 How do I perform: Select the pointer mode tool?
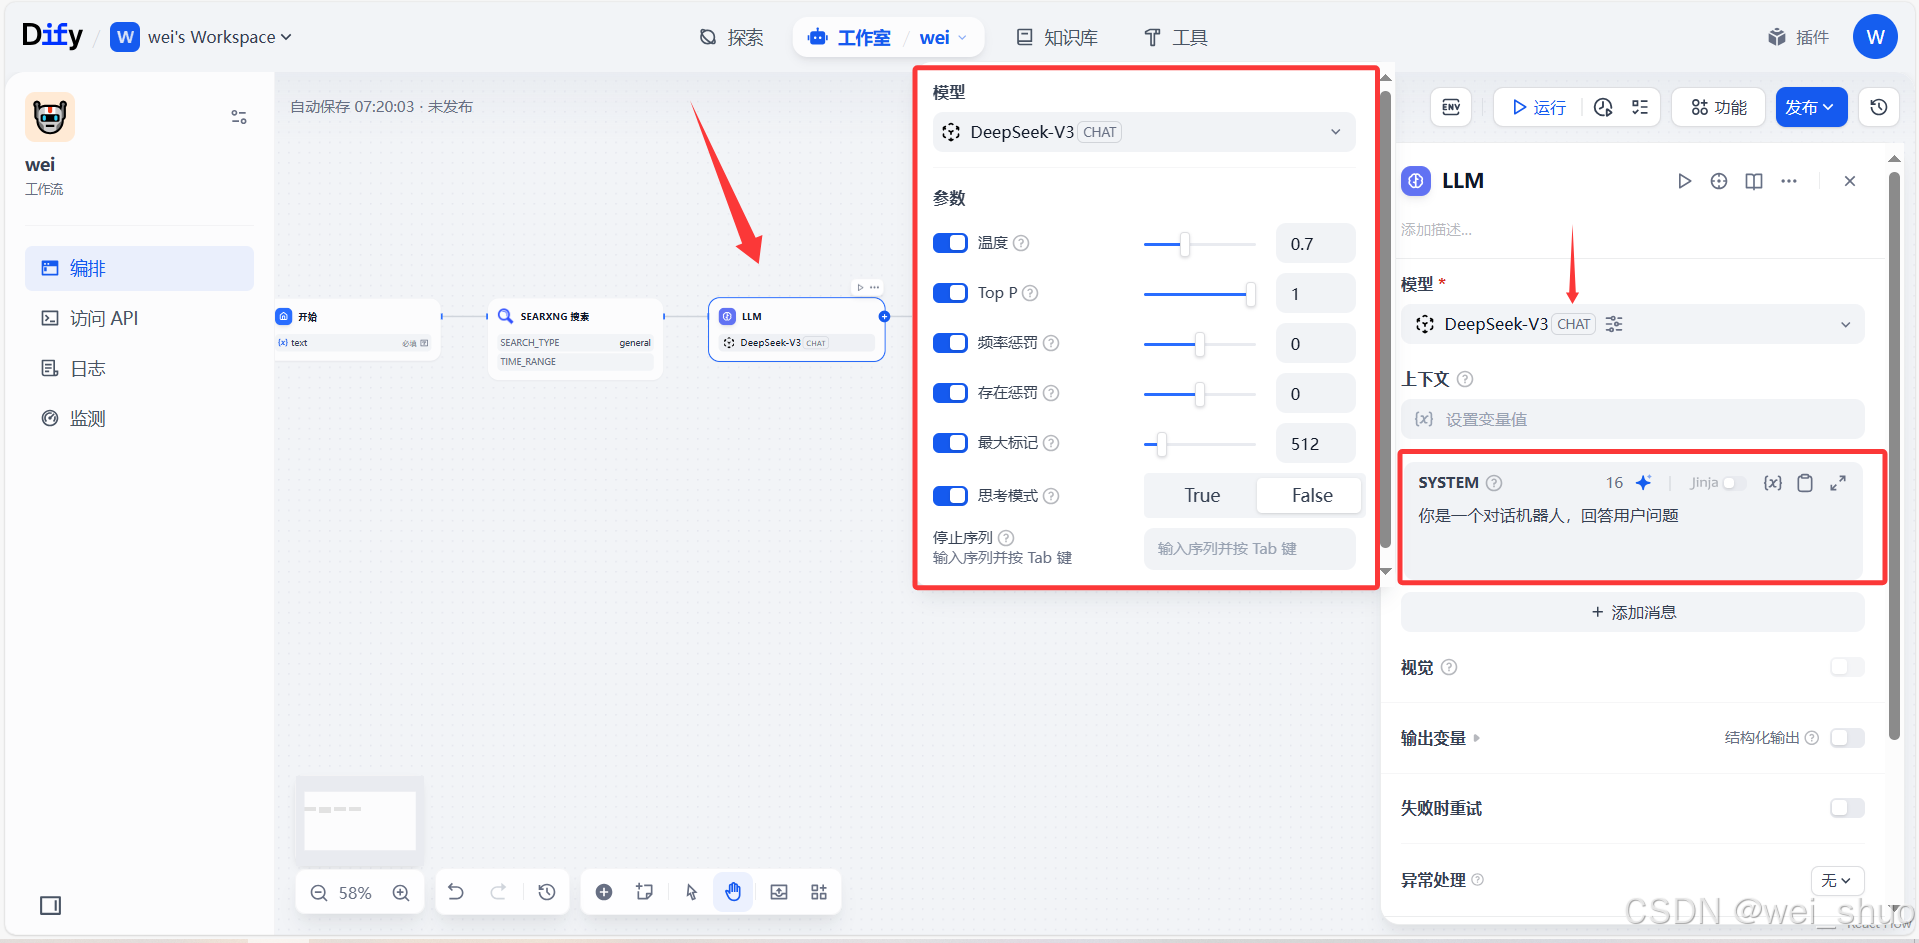click(691, 892)
